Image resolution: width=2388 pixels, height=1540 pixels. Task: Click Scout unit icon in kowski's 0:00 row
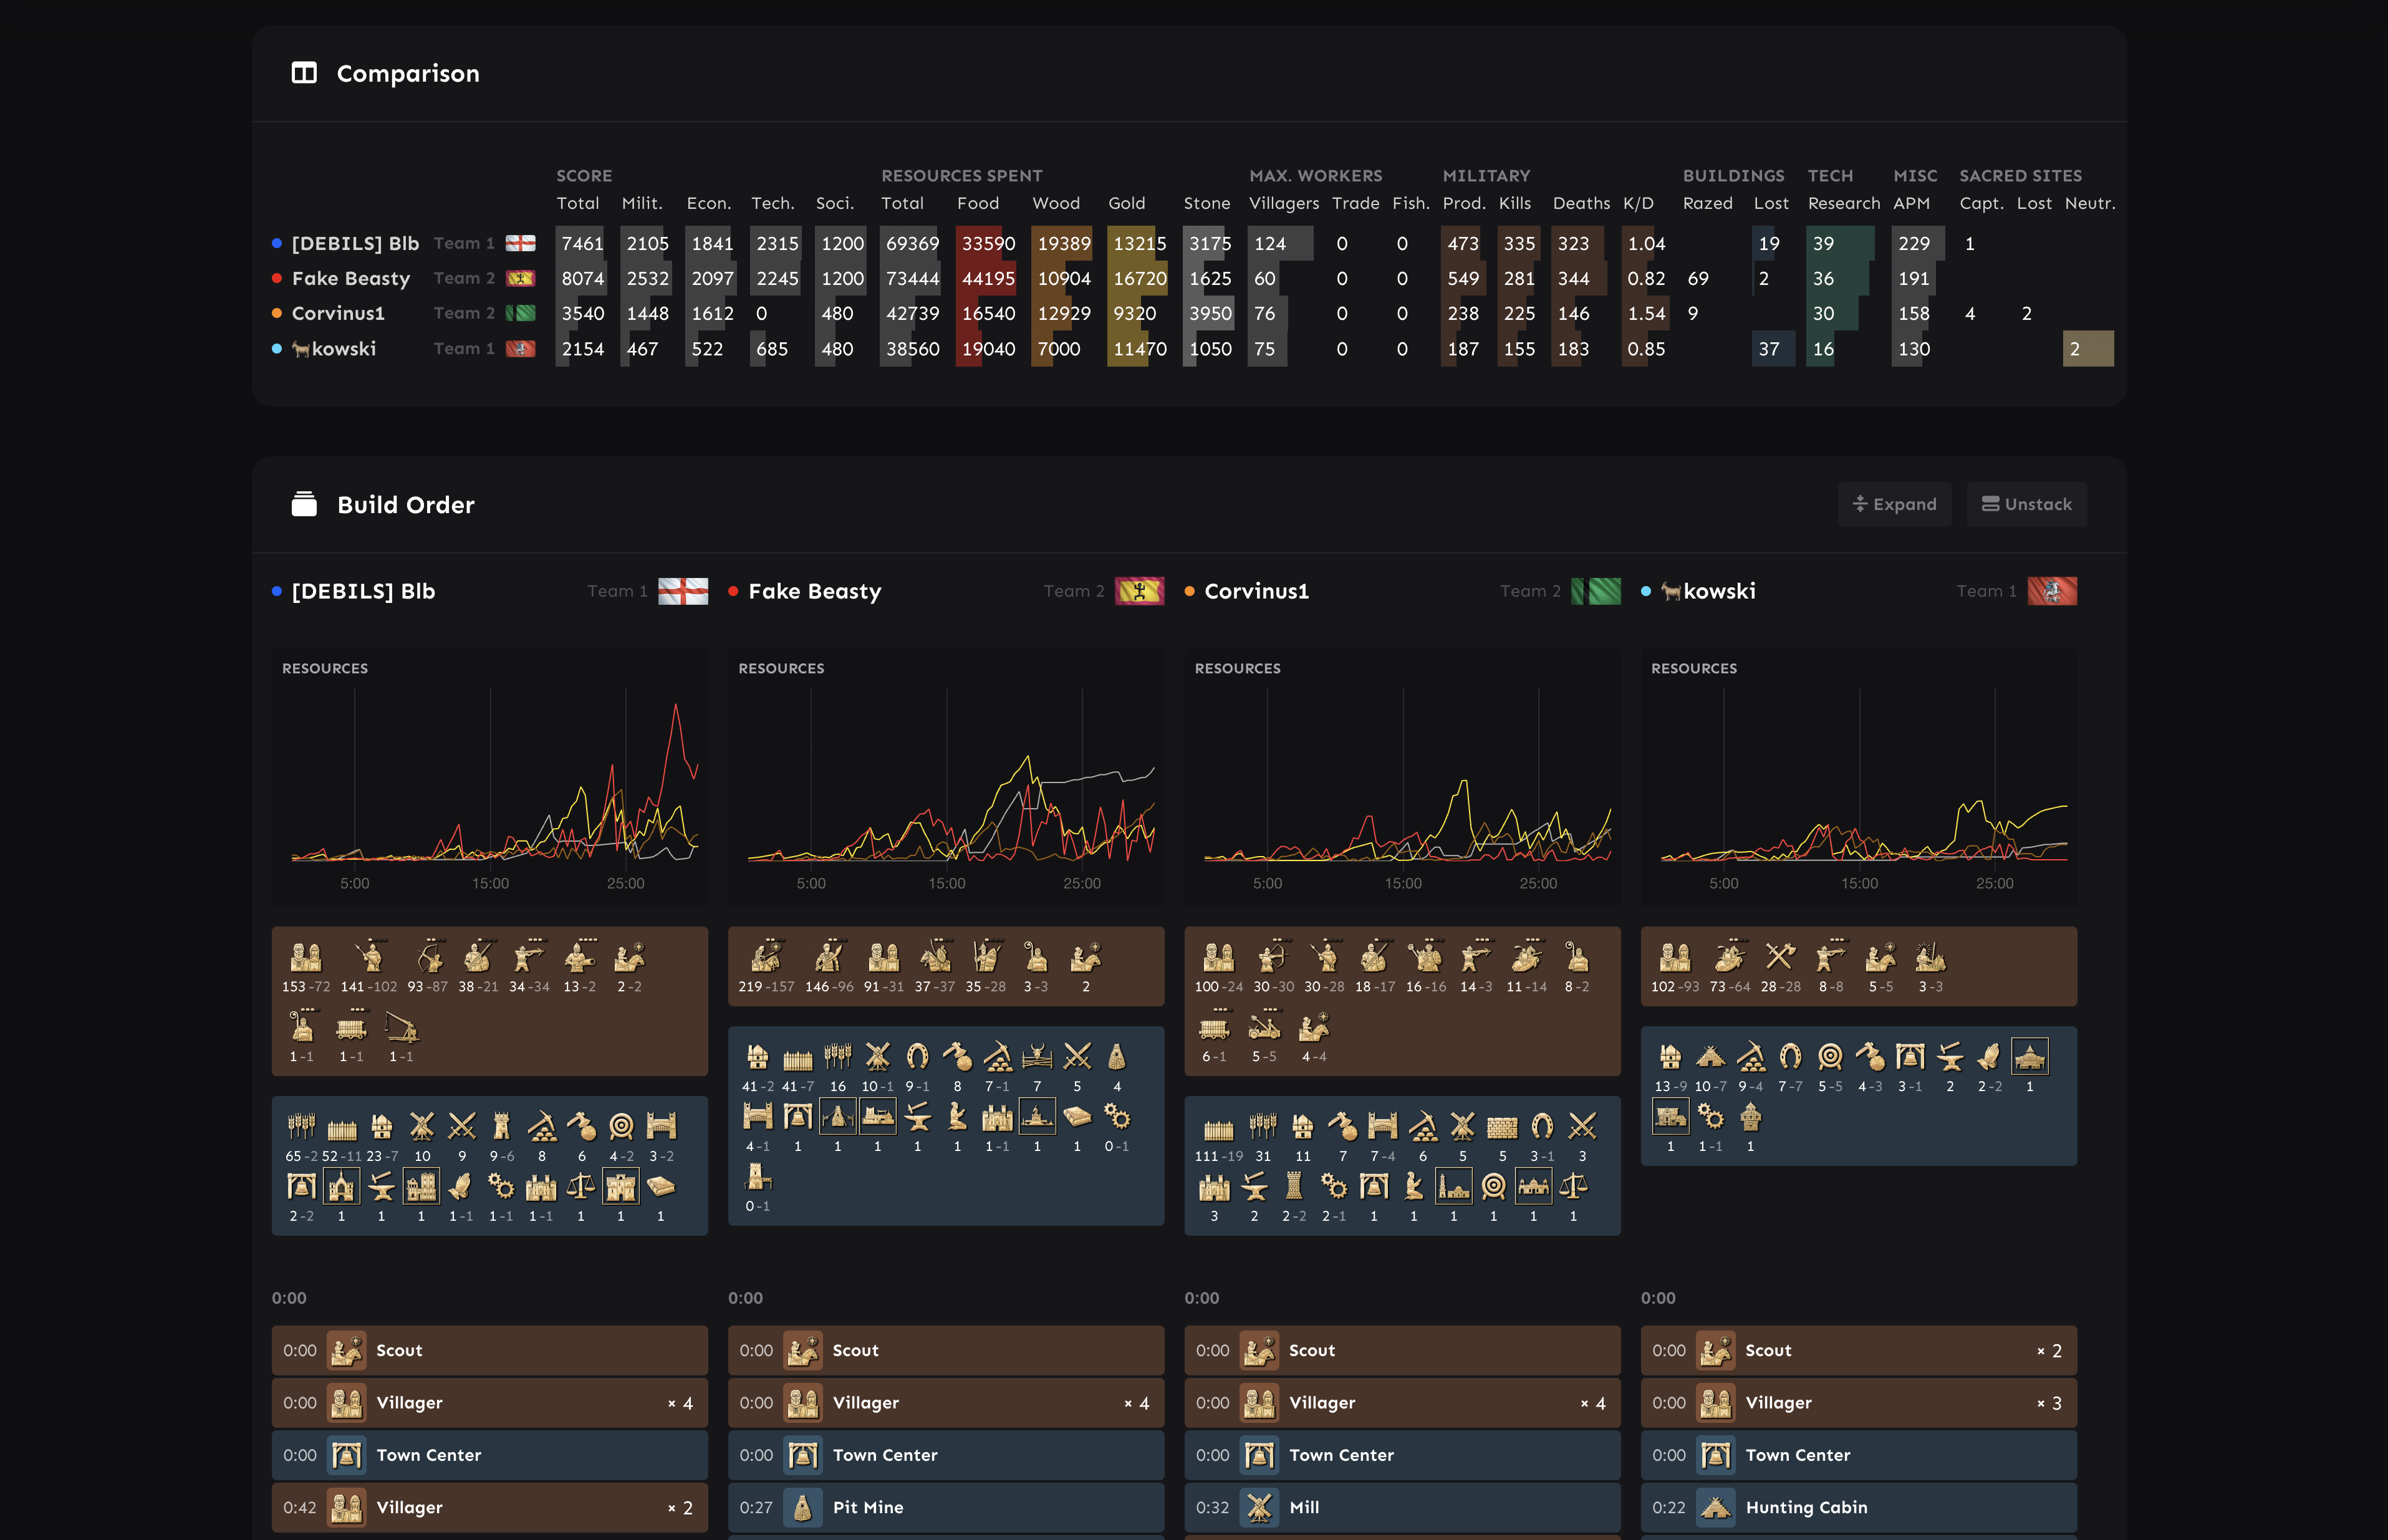point(1716,1350)
